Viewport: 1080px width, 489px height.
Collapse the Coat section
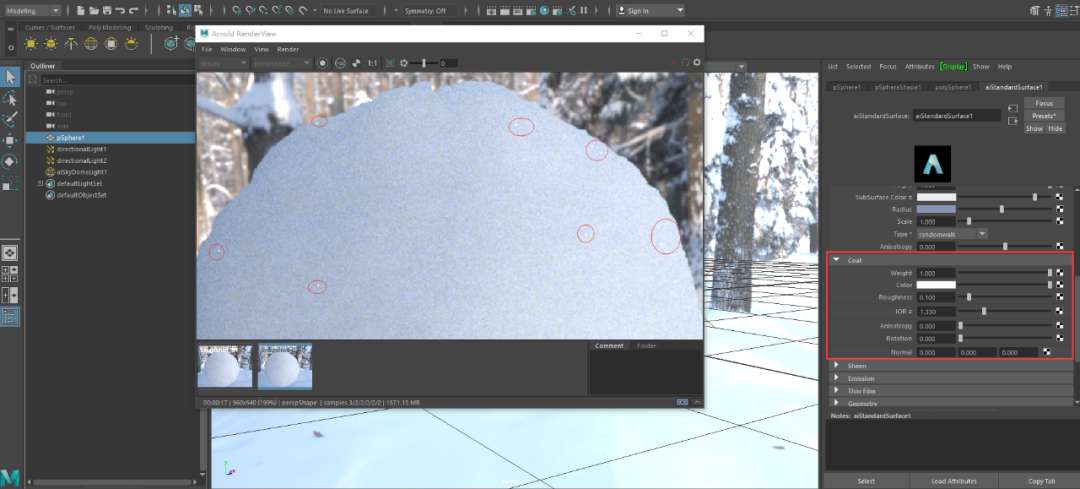click(836, 260)
